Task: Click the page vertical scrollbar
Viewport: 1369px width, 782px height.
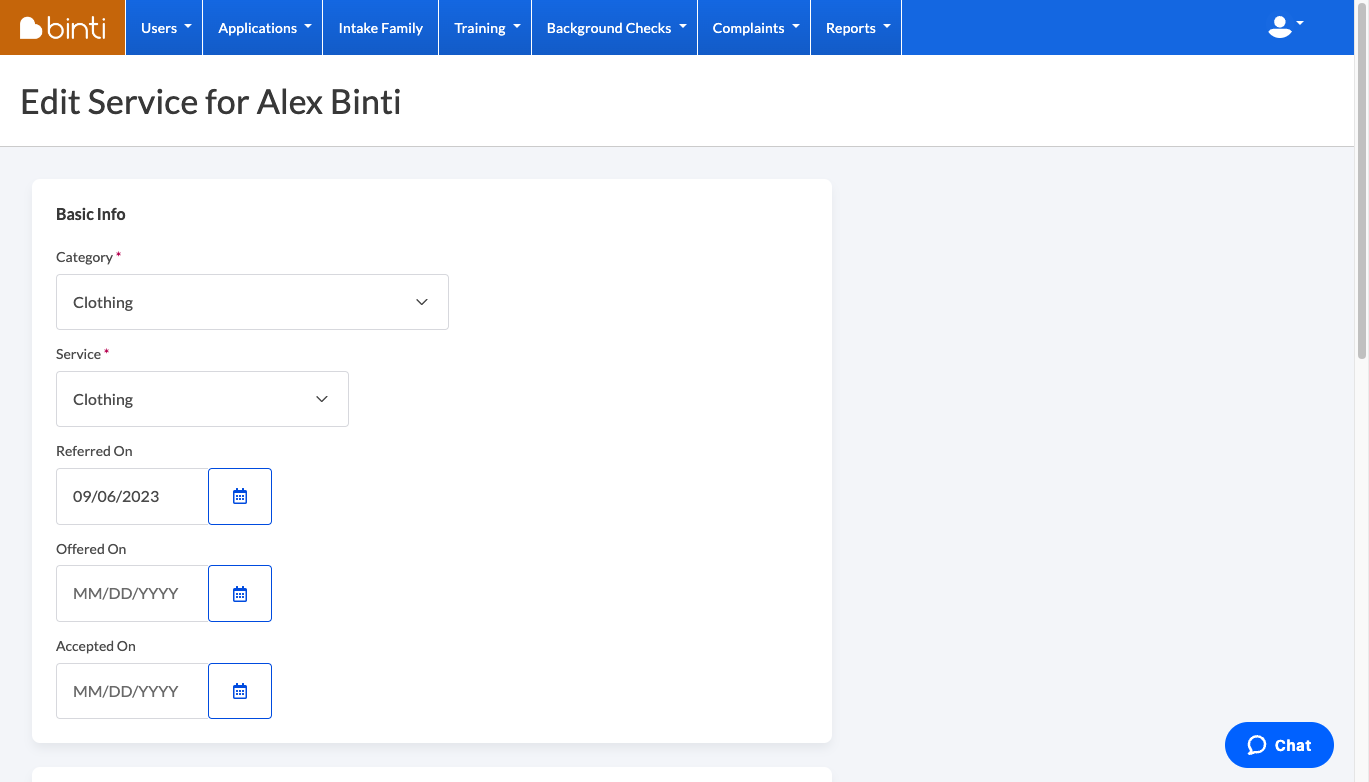Action: tap(1362, 180)
